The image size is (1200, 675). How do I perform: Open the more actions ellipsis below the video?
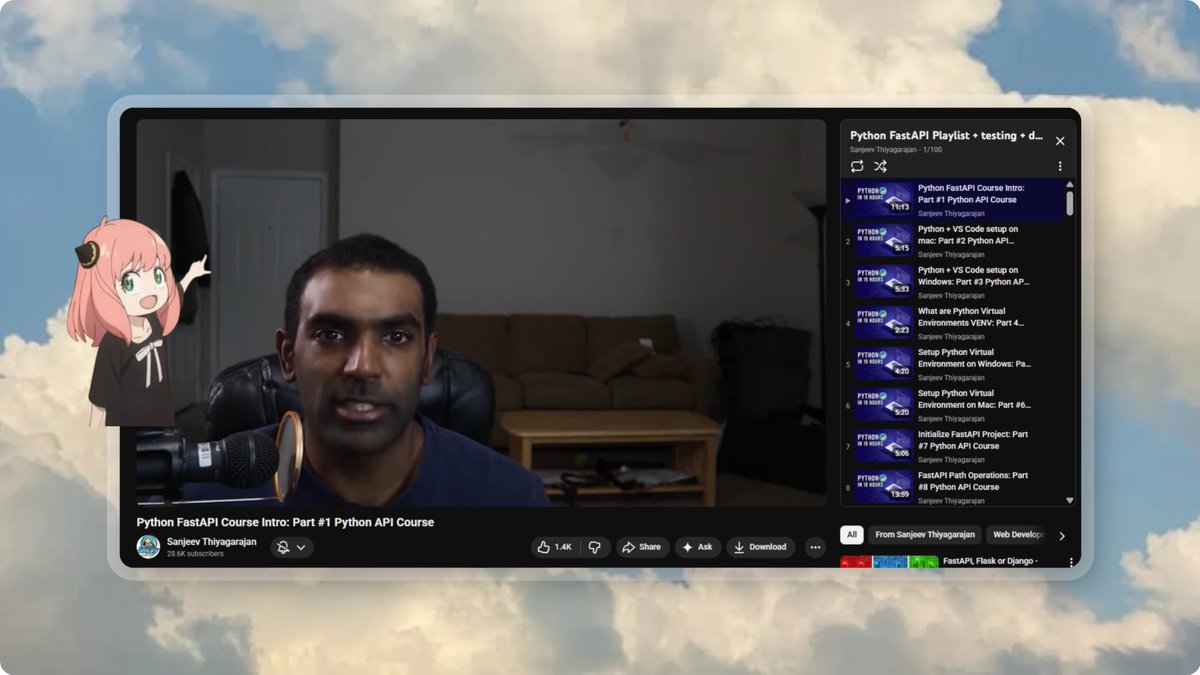click(x=814, y=547)
